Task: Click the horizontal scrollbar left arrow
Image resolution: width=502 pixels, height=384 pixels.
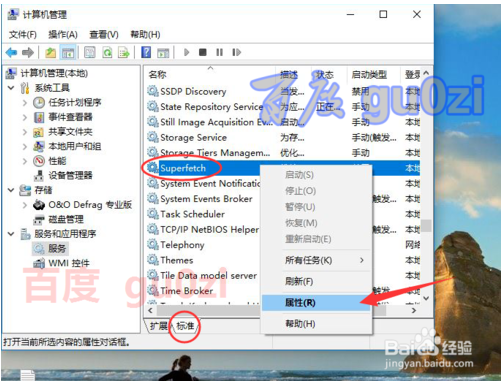Action: (150, 311)
